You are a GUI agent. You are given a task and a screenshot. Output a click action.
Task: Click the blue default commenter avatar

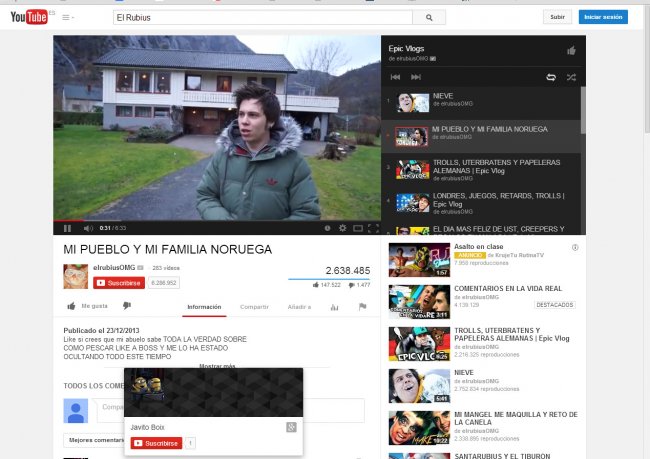(75, 410)
